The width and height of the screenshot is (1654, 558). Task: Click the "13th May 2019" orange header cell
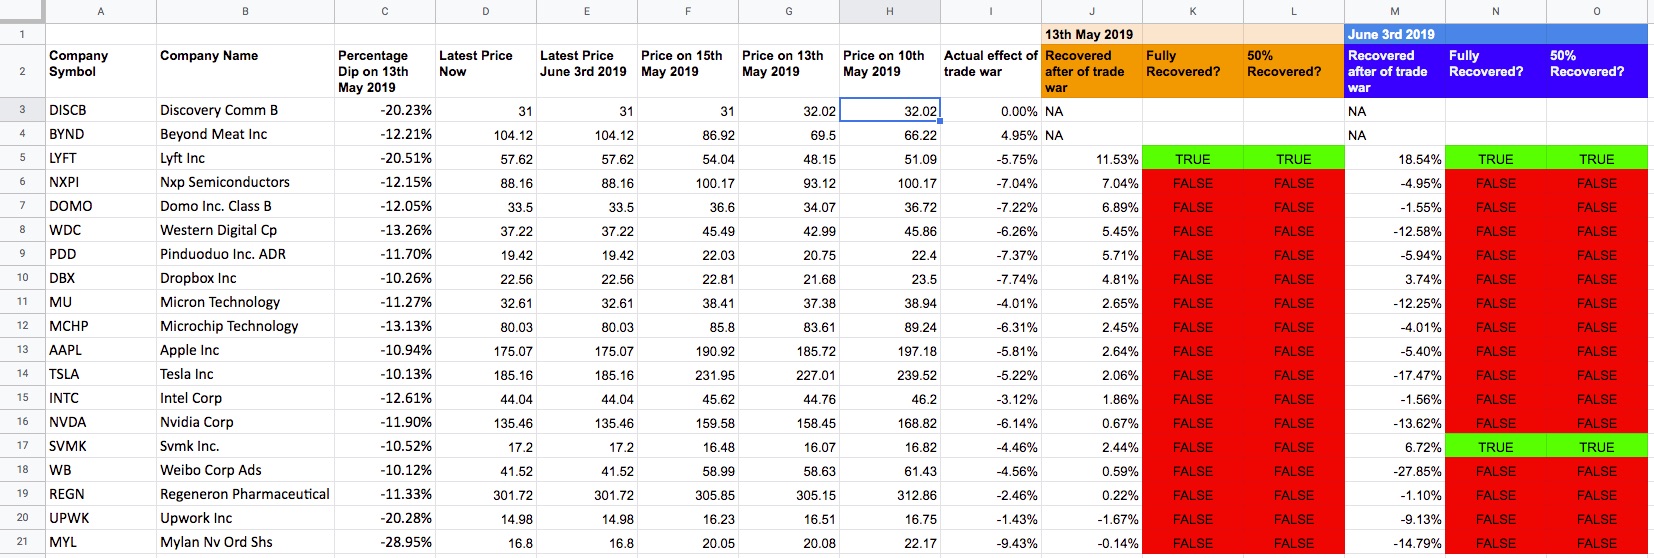1091,34
